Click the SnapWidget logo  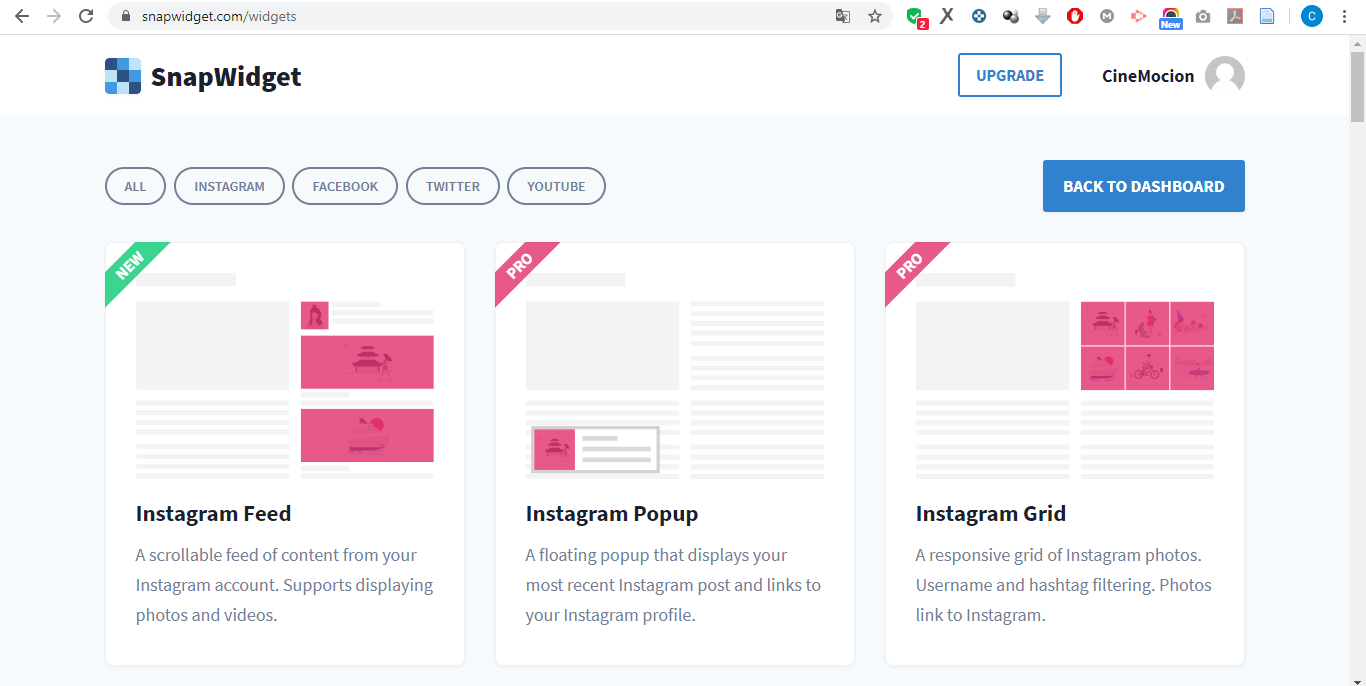(x=123, y=76)
